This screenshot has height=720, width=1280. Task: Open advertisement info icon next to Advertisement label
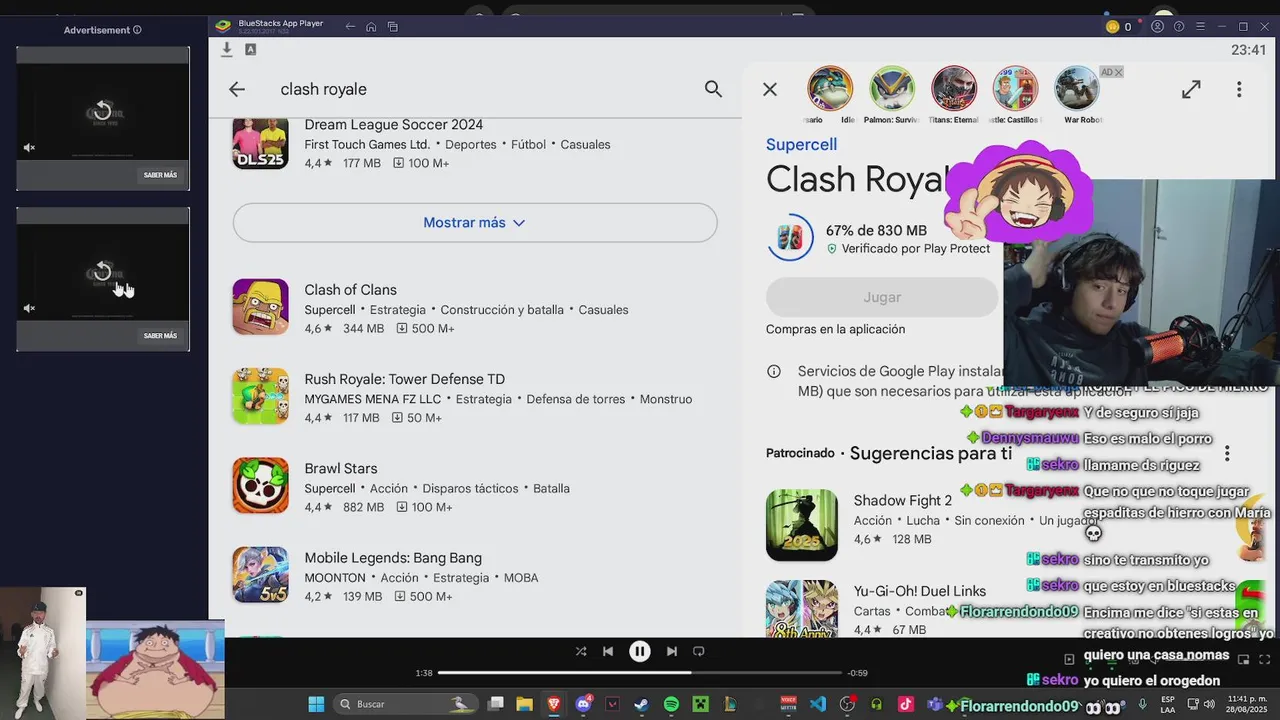137,30
